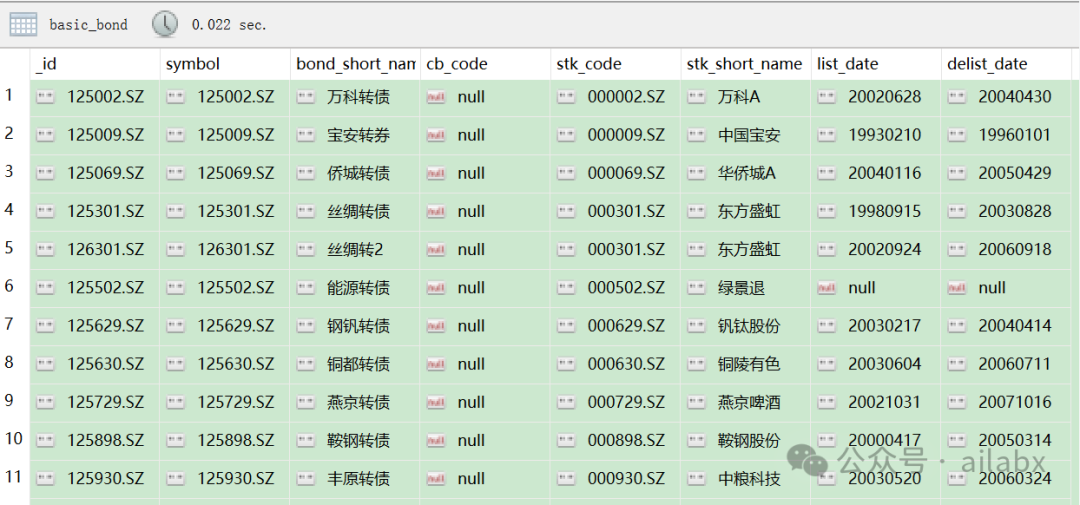Select stk_code cell 000629.SZ
This screenshot has height=505, width=1080.
pos(615,326)
